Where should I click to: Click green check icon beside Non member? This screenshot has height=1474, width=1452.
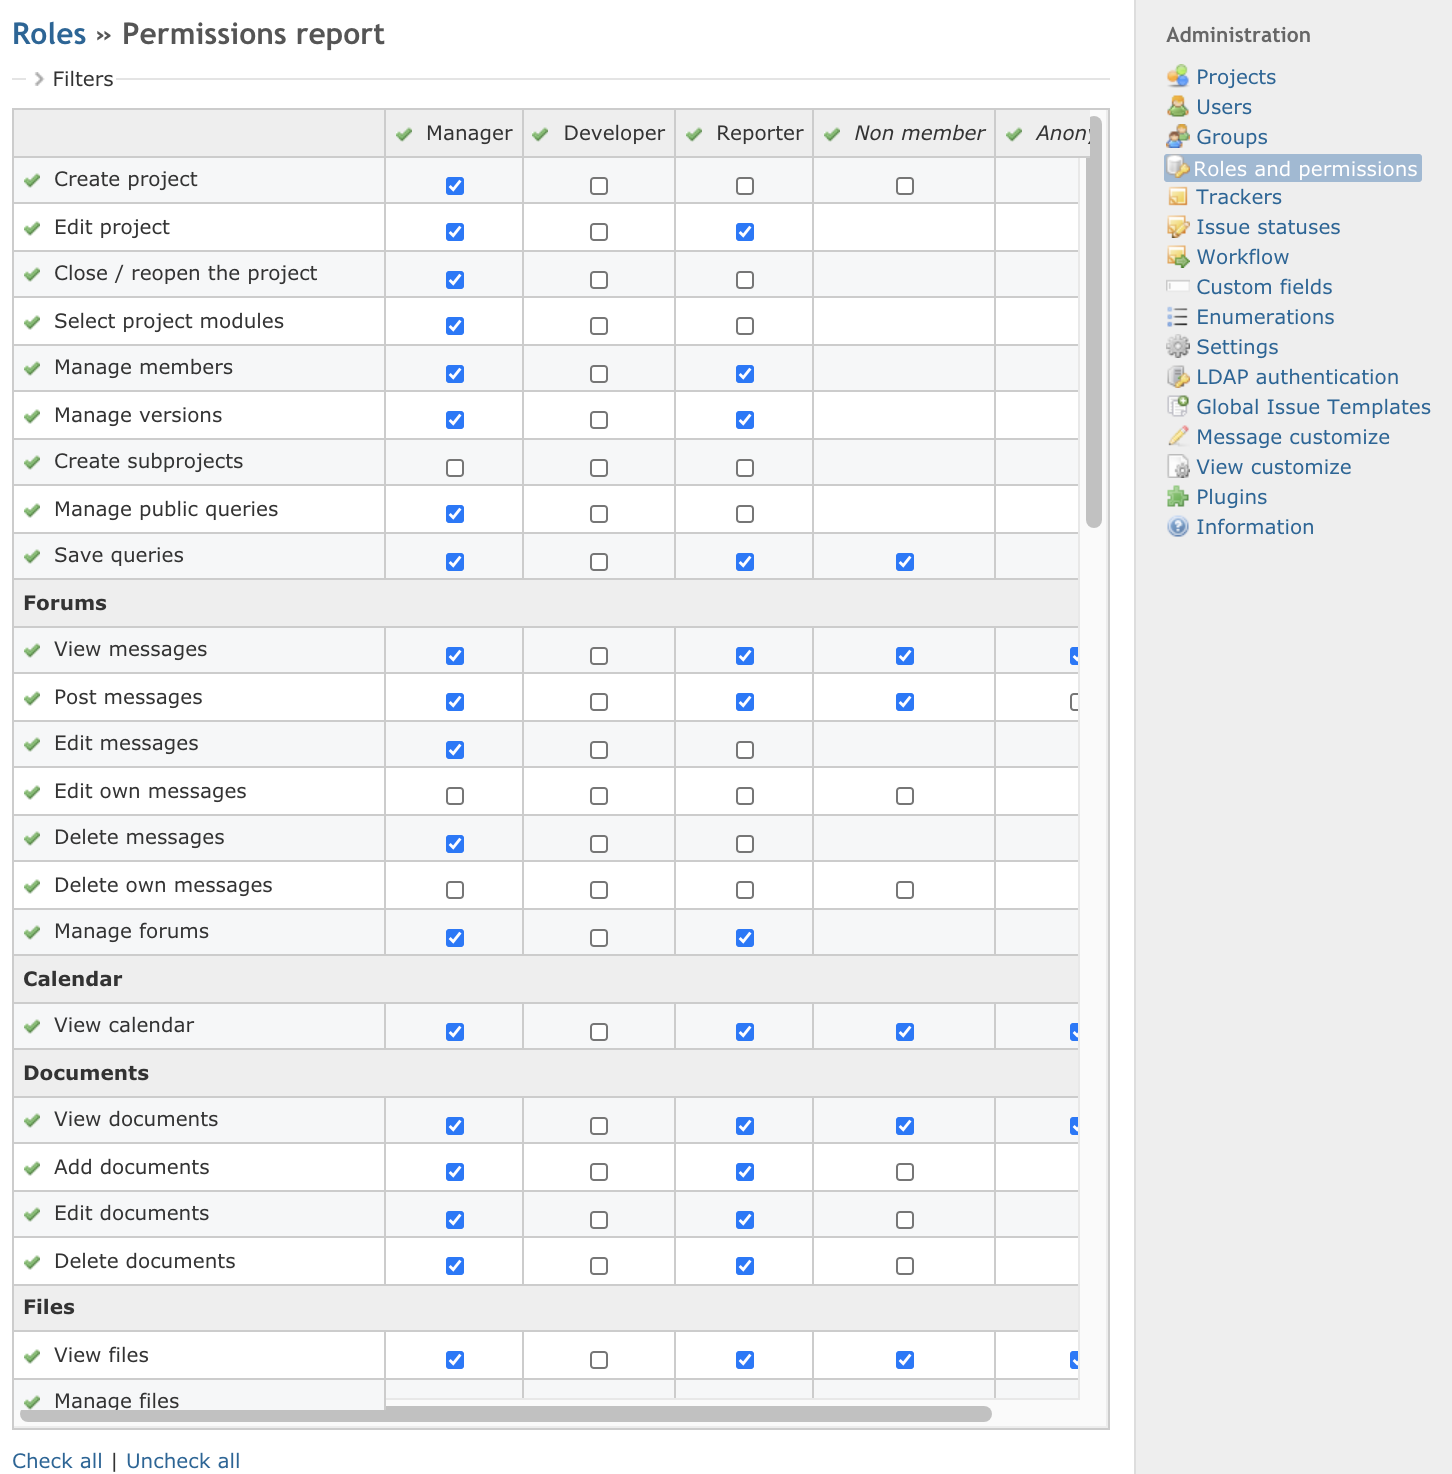pos(832,134)
